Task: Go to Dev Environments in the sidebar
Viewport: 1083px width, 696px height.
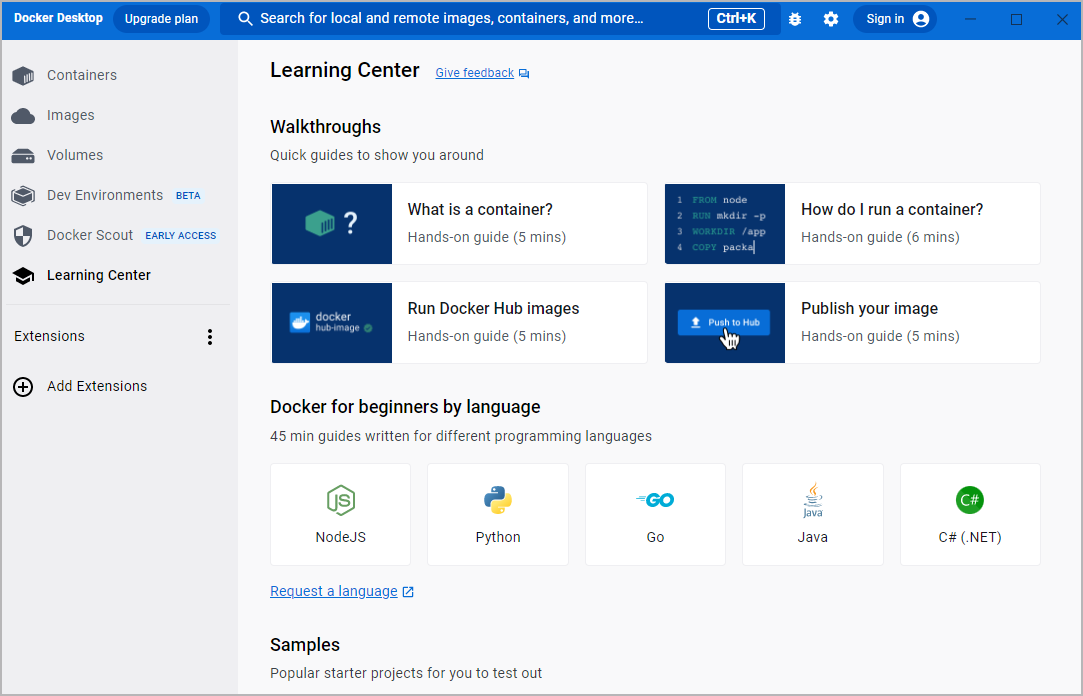Action: pyautogui.click(x=105, y=195)
